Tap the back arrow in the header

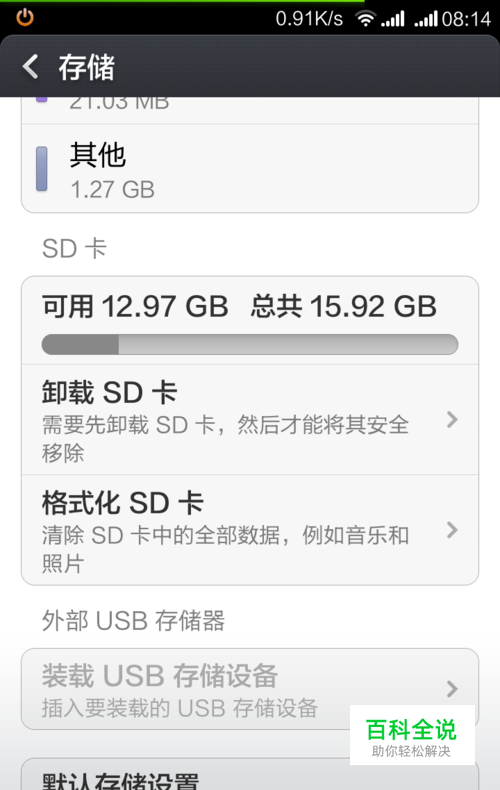click(31, 67)
